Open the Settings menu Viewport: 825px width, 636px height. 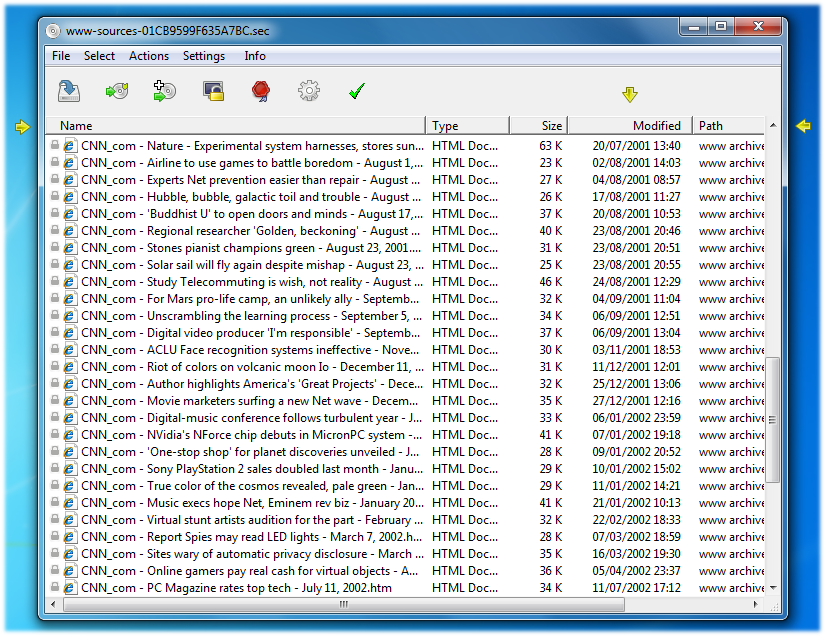coord(203,56)
